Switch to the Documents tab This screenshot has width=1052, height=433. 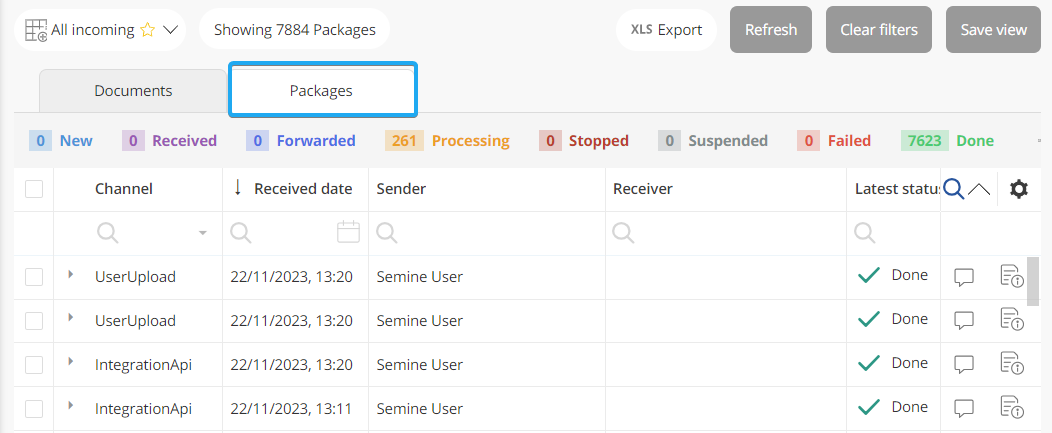(x=133, y=91)
